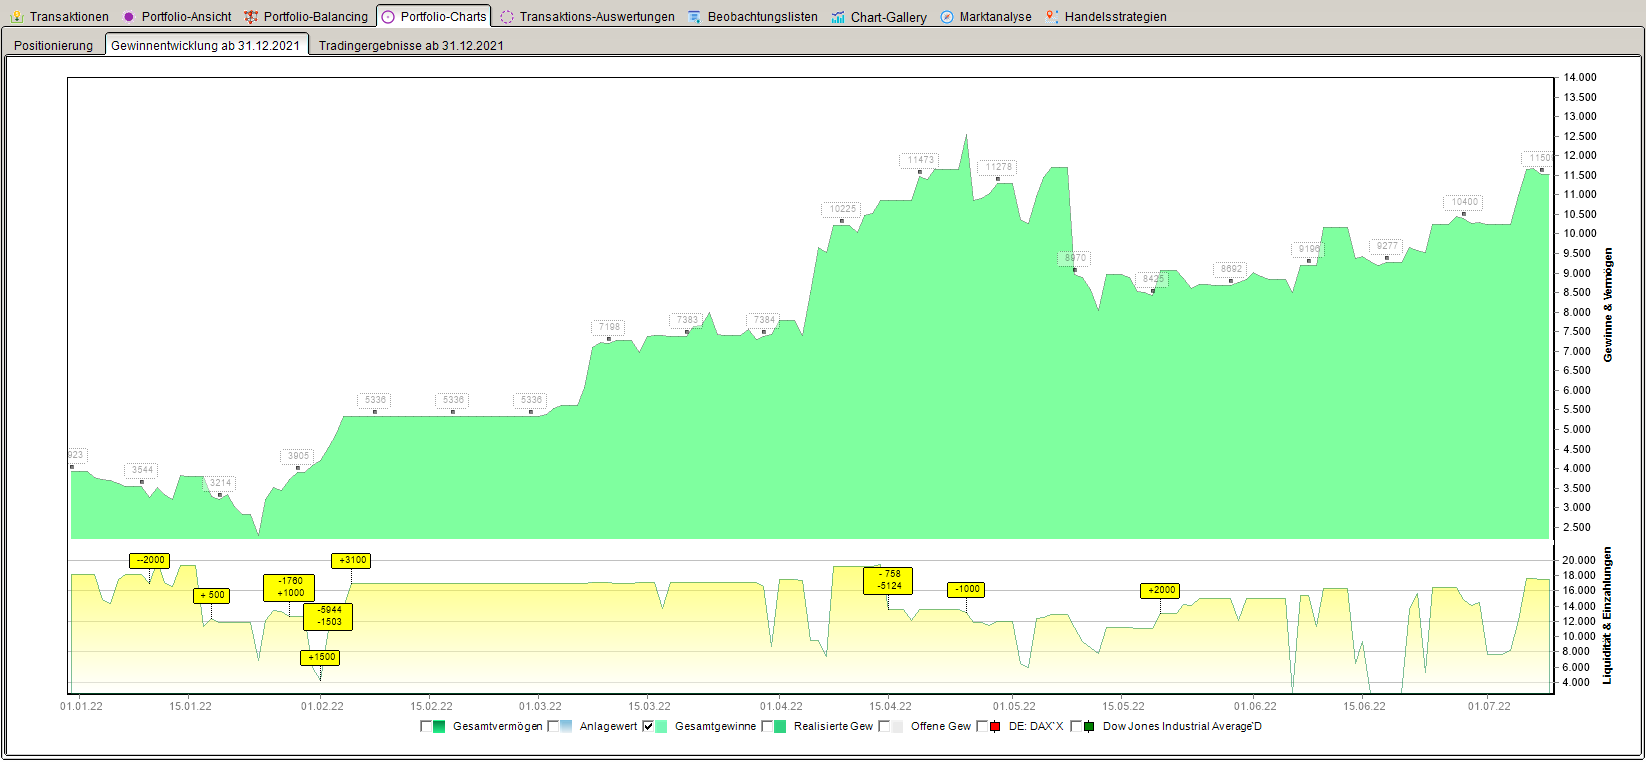Viewport: 1646px width, 762px height.
Task: Open Tradingergebnisse ab 31.12.2021 sub-tab
Action: tap(411, 45)
